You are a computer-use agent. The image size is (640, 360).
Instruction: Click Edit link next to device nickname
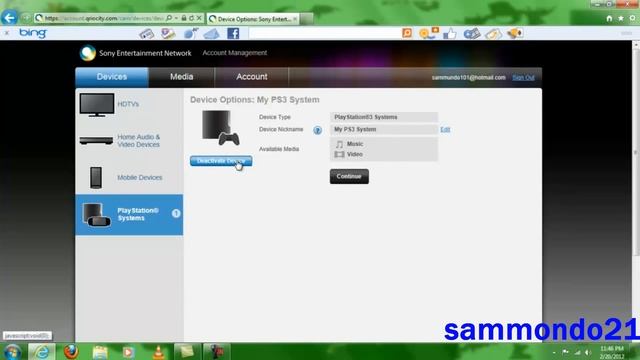click(445, 129)
